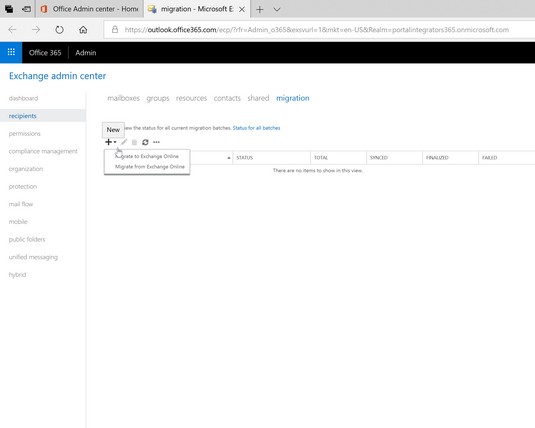
Task: Open a new browser tab
Action: pyautogui.click(x=260, y=9)
